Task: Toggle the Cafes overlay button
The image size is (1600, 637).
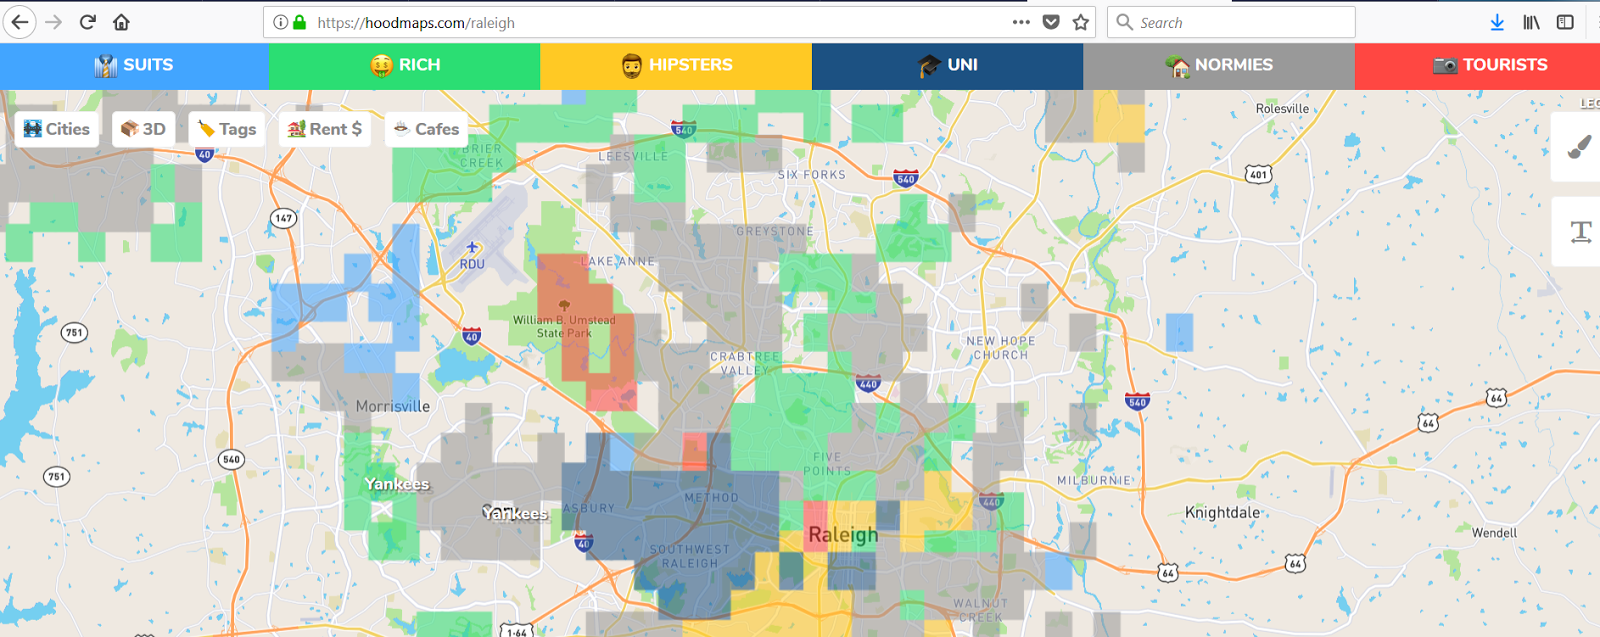Action: [427, 129]
